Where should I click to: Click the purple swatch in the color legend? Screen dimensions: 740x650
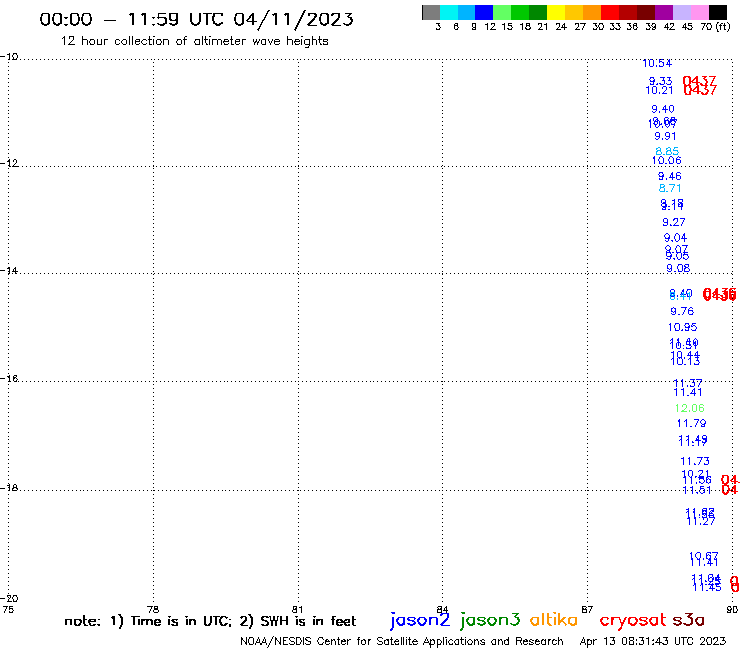click(x=664, y=12)
